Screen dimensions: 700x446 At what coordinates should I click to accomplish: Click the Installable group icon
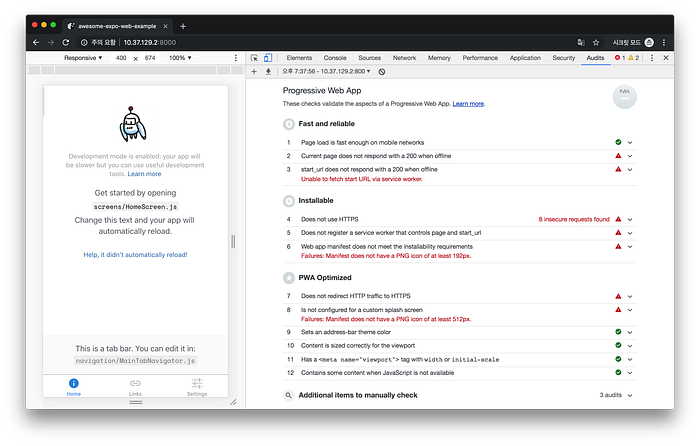tap(289, 201)
